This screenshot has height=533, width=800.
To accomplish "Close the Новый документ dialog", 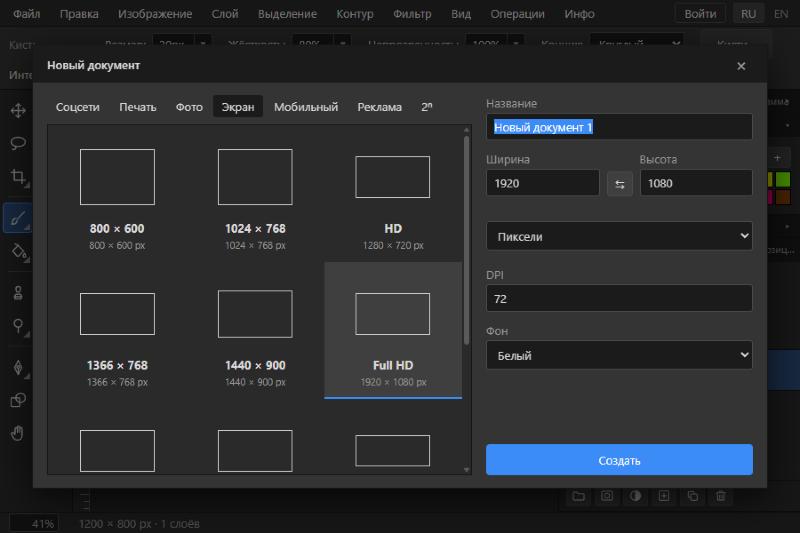I will point(741,66).
